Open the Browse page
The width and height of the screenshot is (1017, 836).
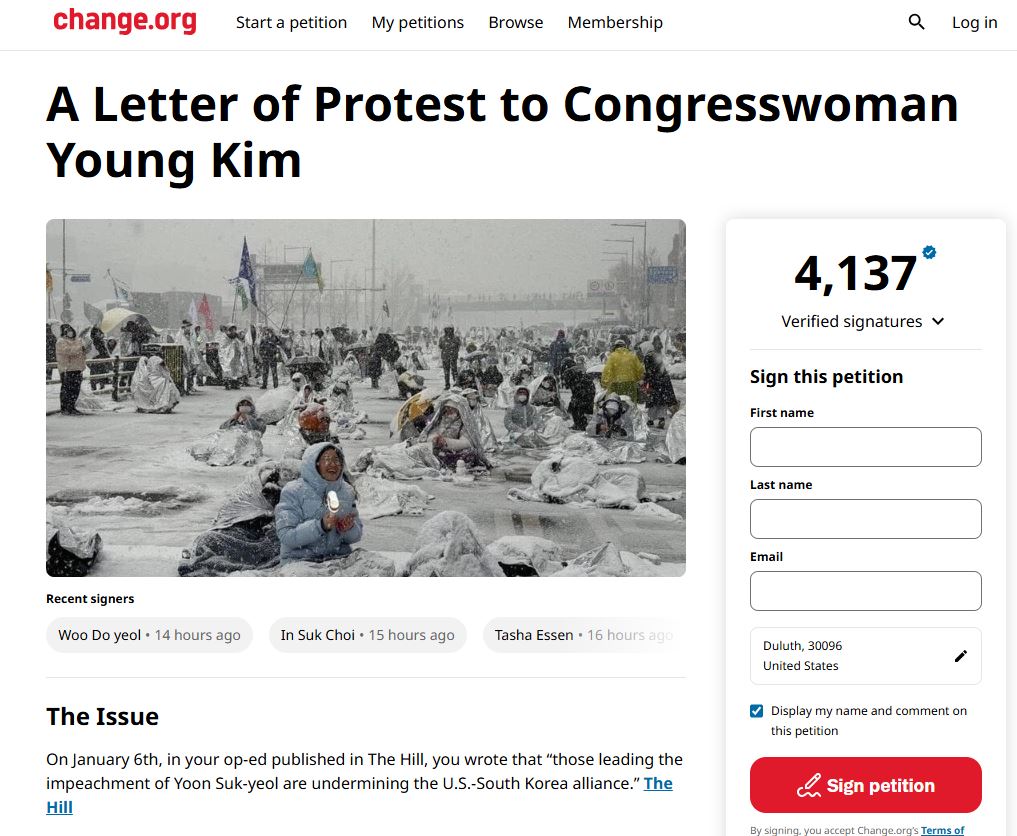(x=516, y=22)
